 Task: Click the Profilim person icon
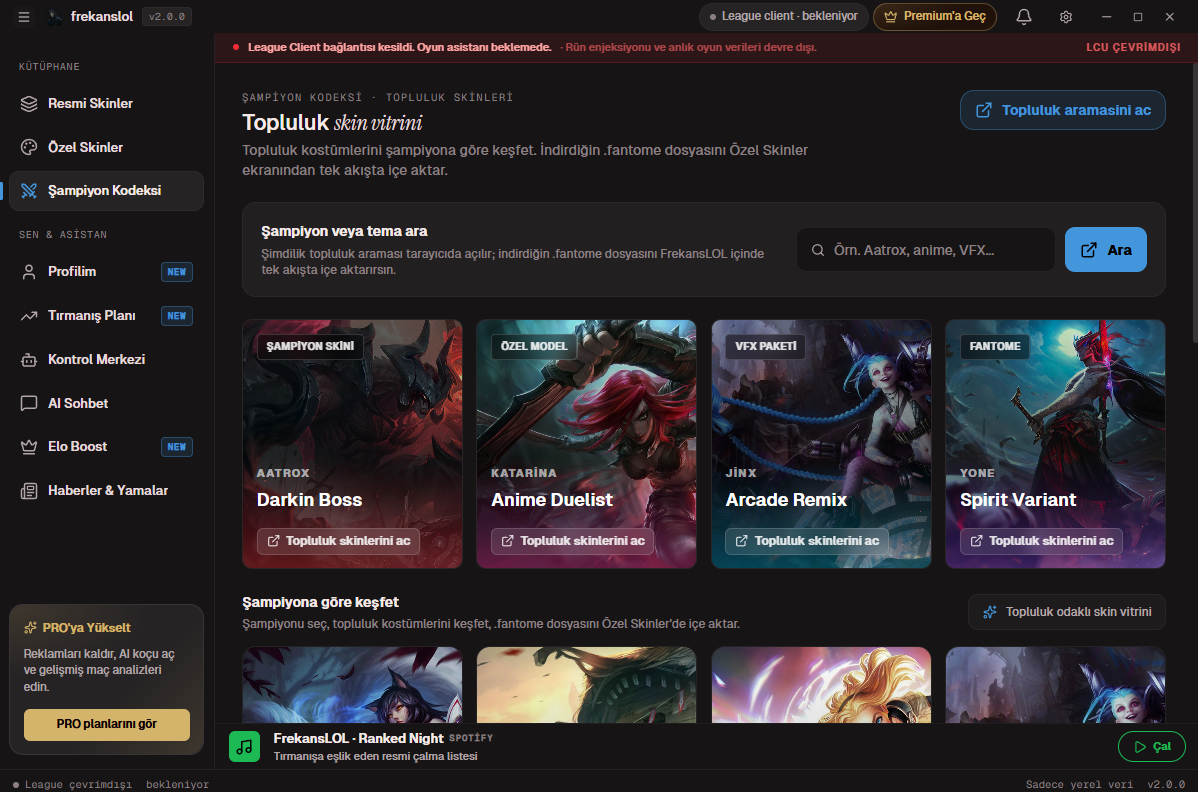(x=29, y=272)
